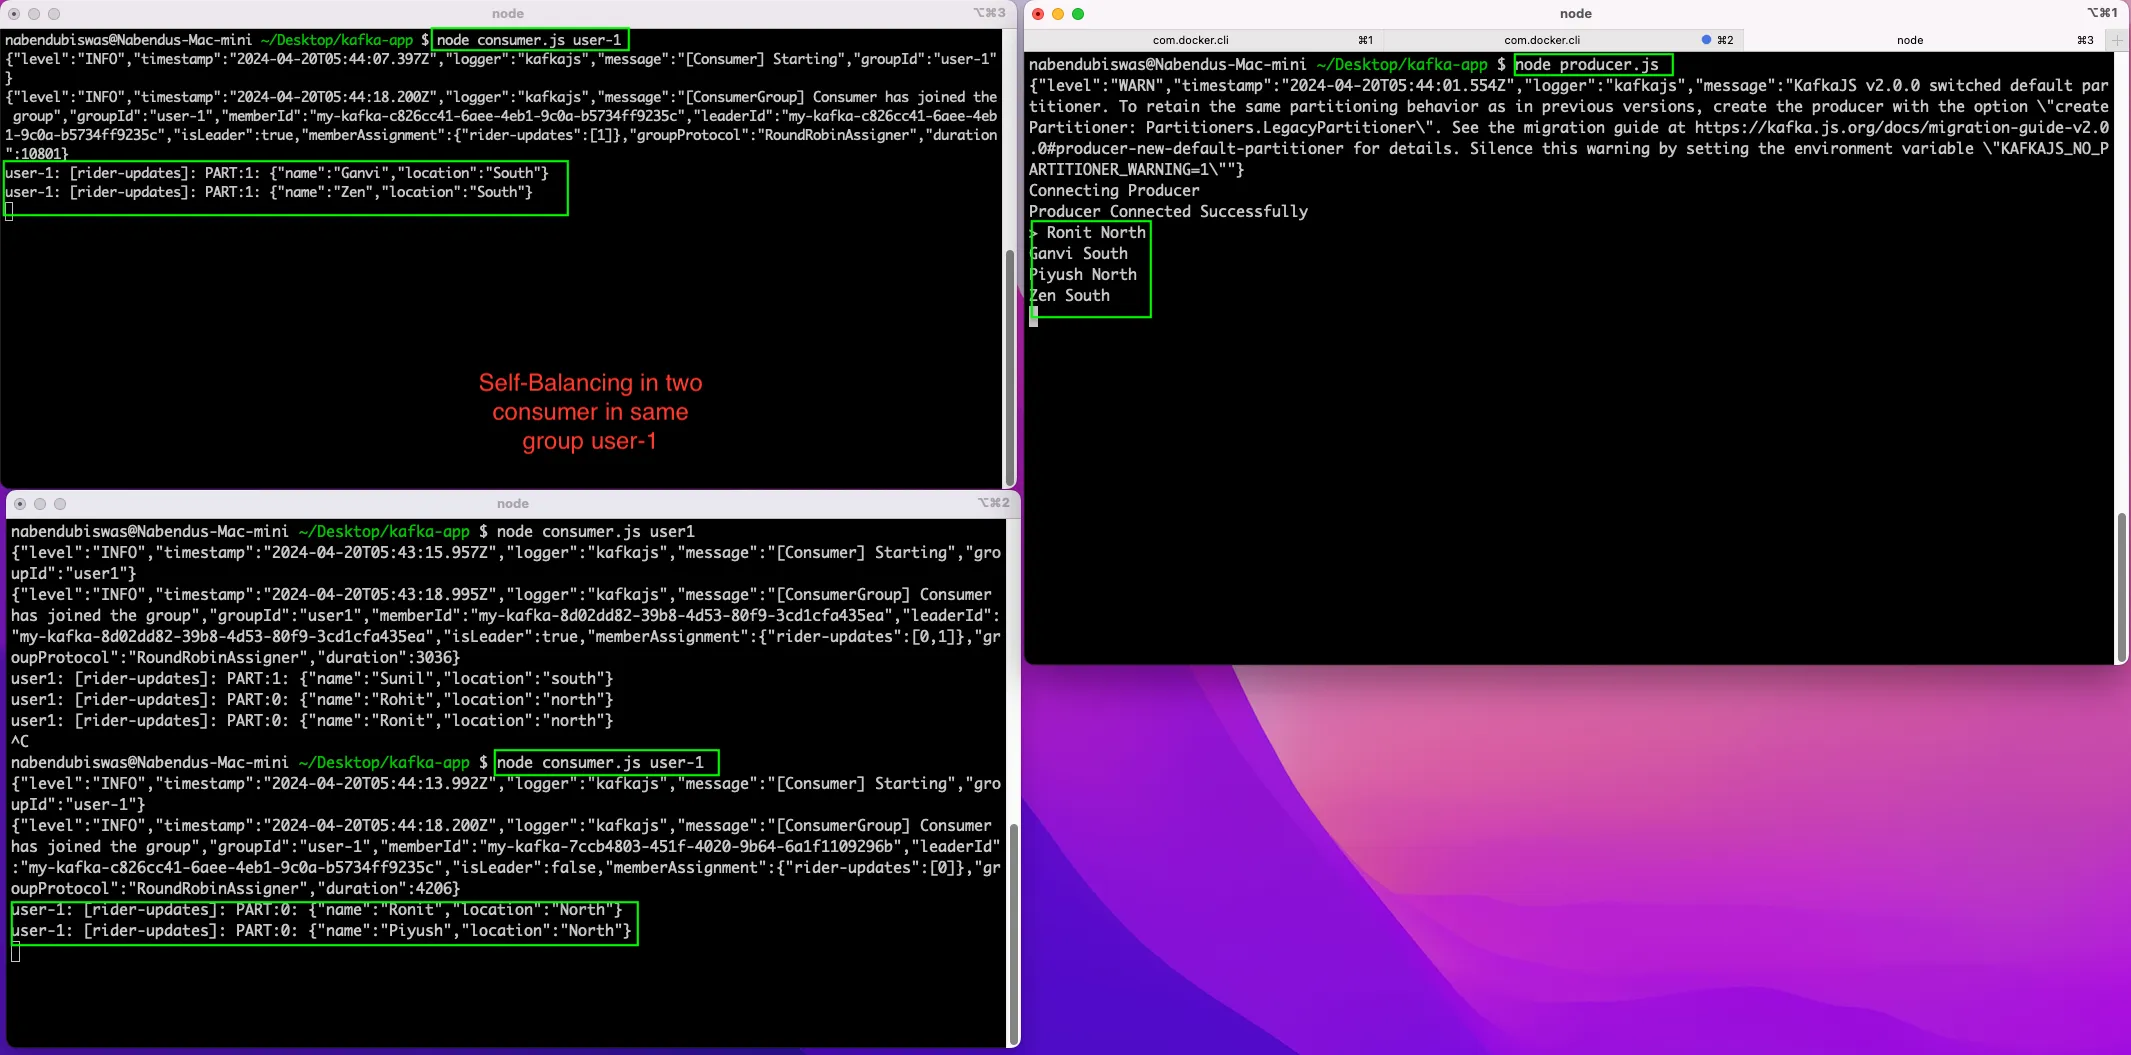2131x1055 pixels.
Task: Click the 'Zen South' line in producer window
Action: point(1070,296)
